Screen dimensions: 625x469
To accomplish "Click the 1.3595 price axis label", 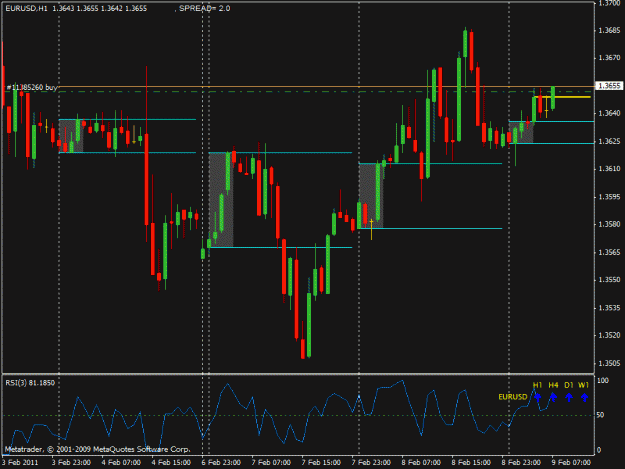I will (609, 197).
